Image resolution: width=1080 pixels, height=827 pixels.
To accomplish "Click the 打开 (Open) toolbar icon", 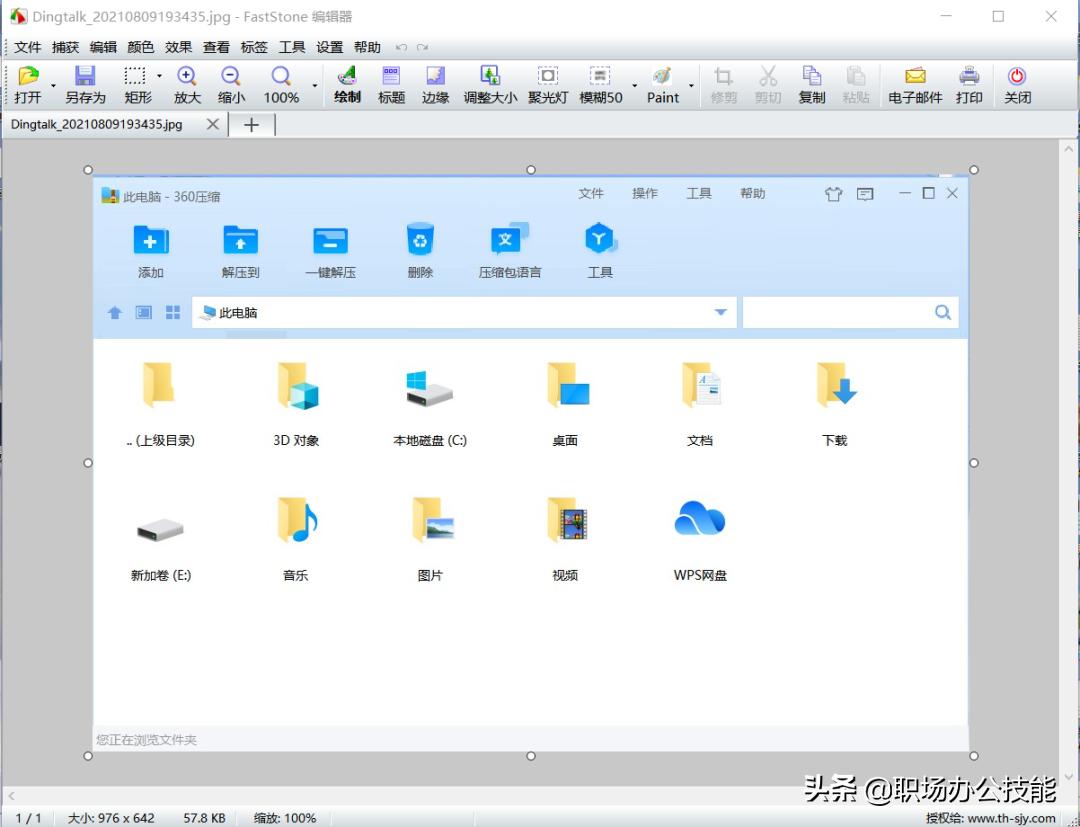I will (x=28, y=85).
